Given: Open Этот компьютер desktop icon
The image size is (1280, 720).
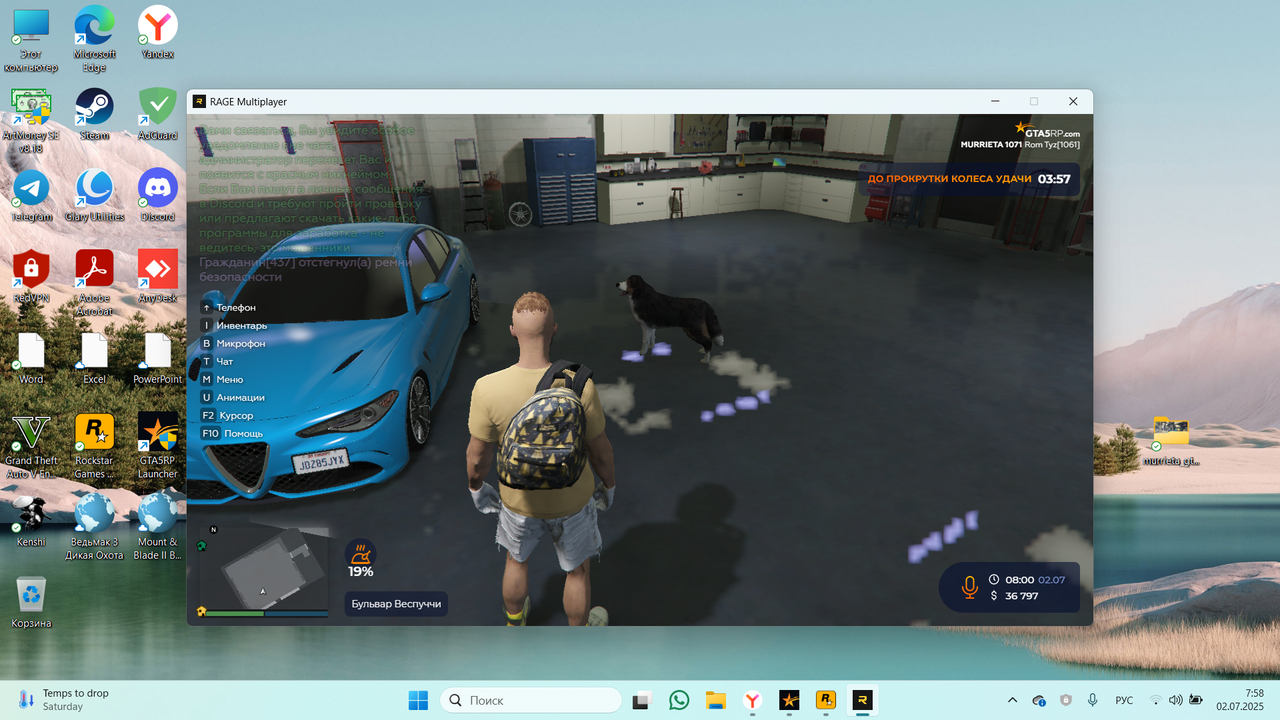Looking at the screenshot, I should 31,38.
